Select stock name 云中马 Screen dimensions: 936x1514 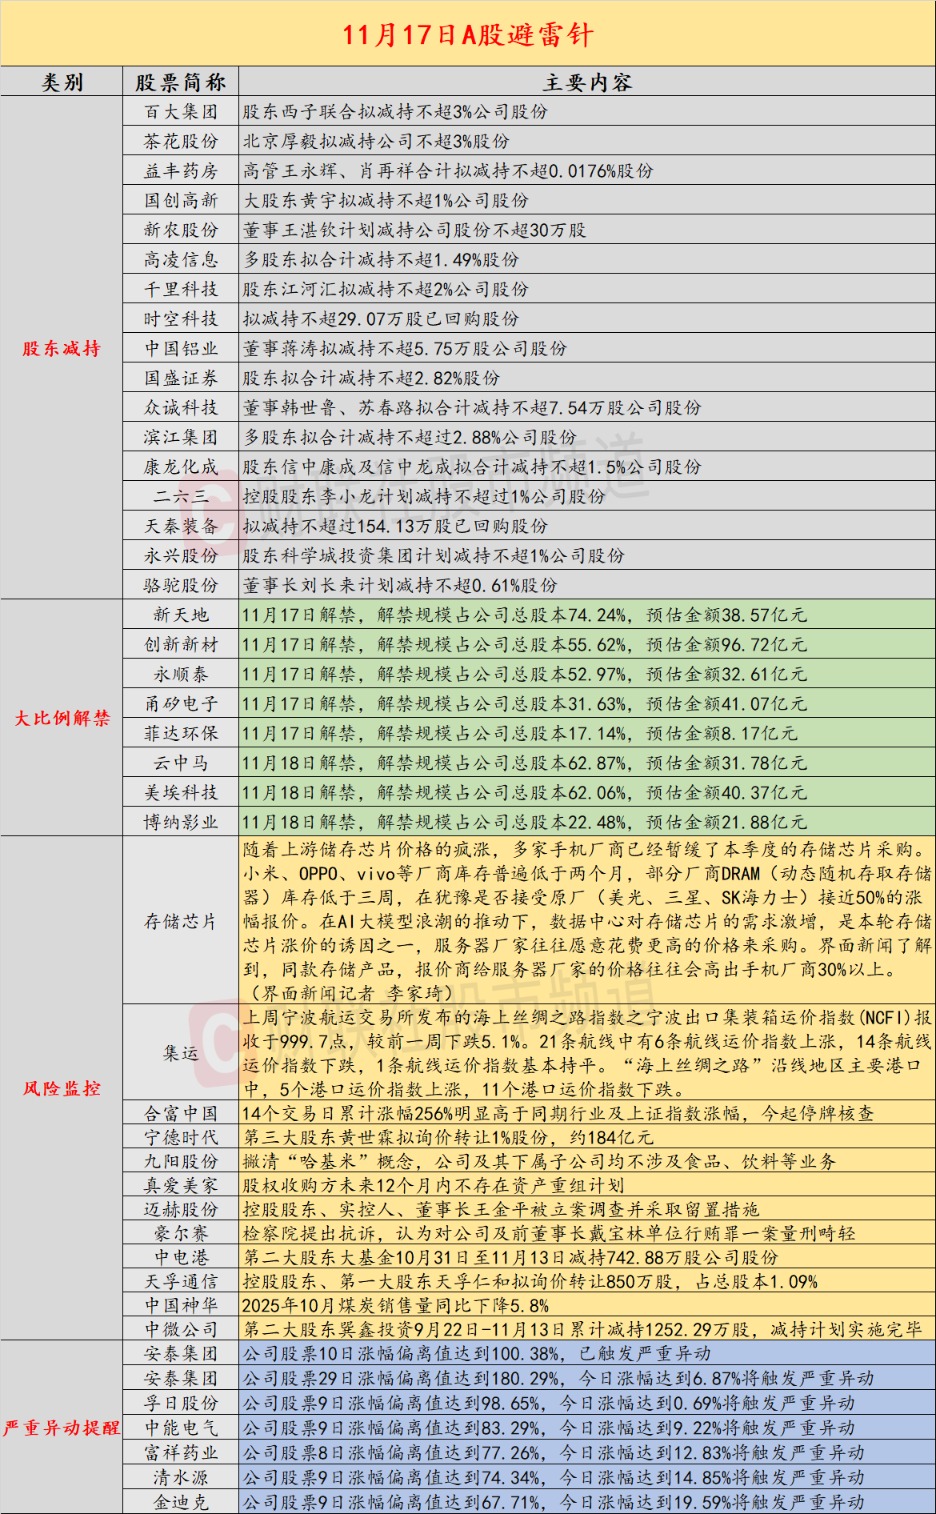pos(181,763)
